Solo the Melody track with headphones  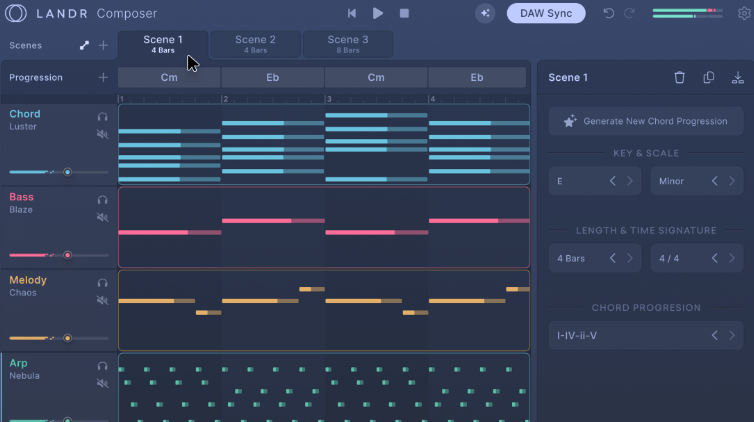(x=102, y=283)
